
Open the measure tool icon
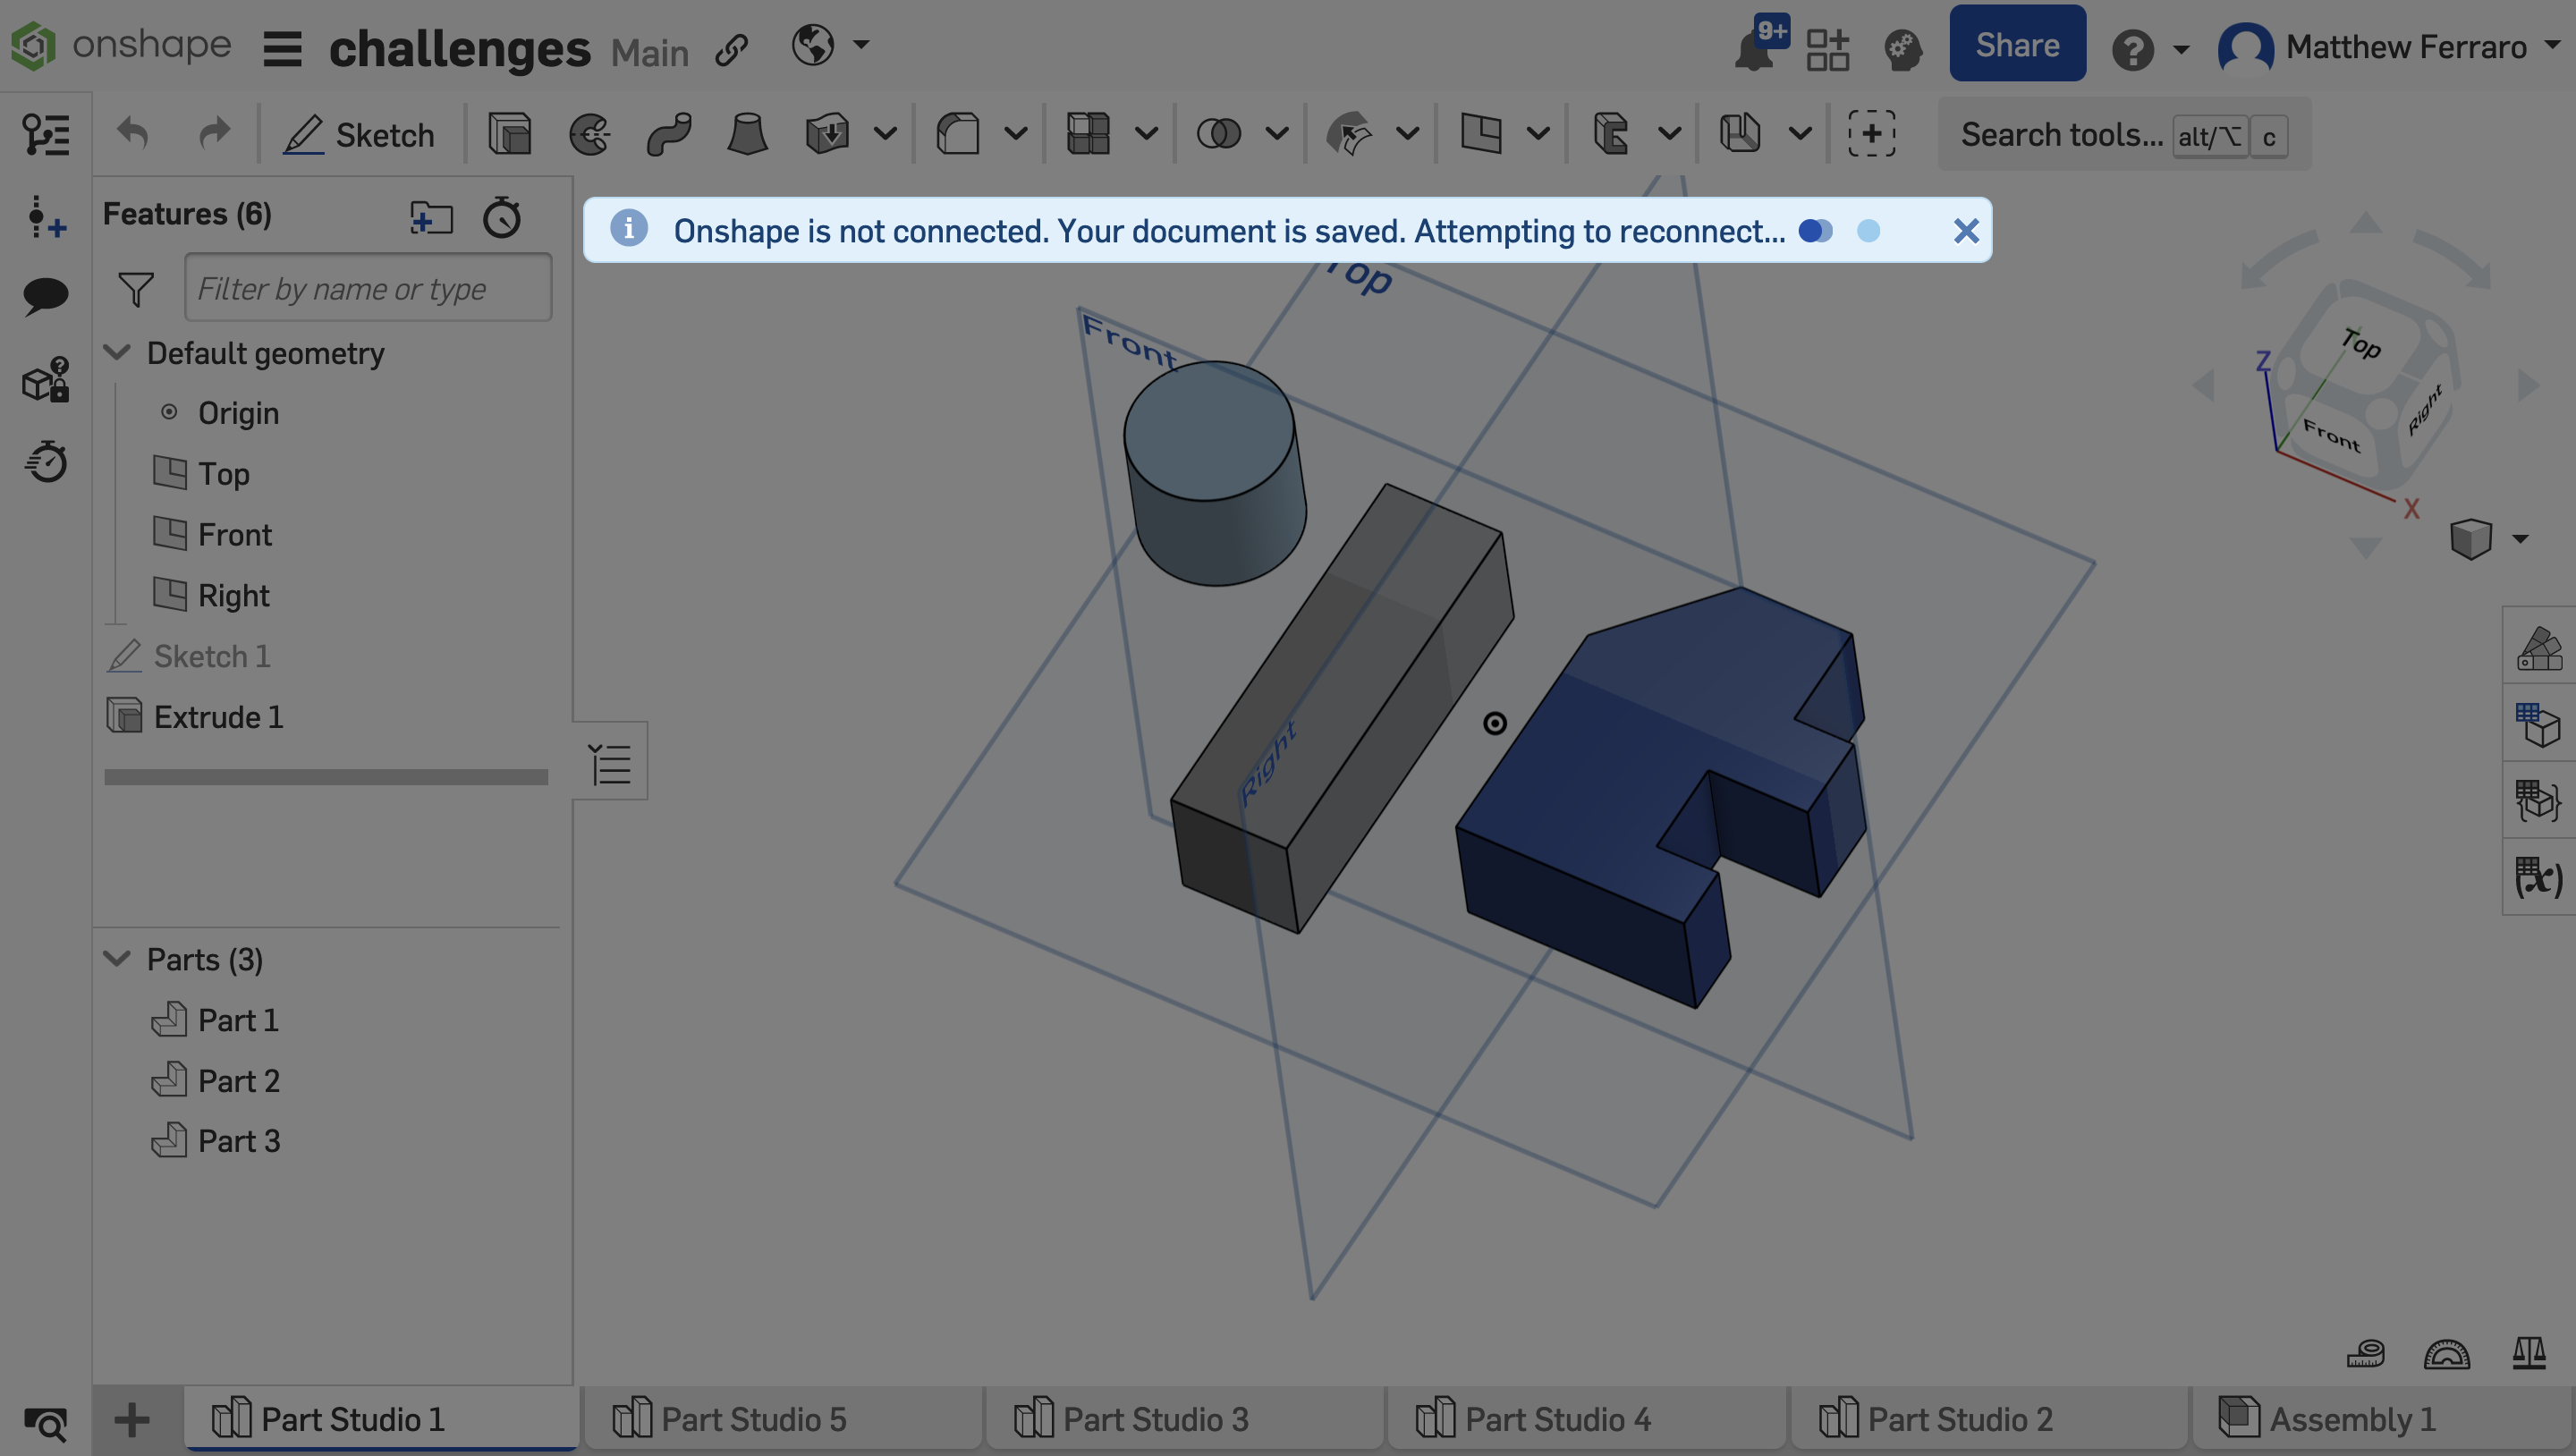(x=2365, y=1354)
